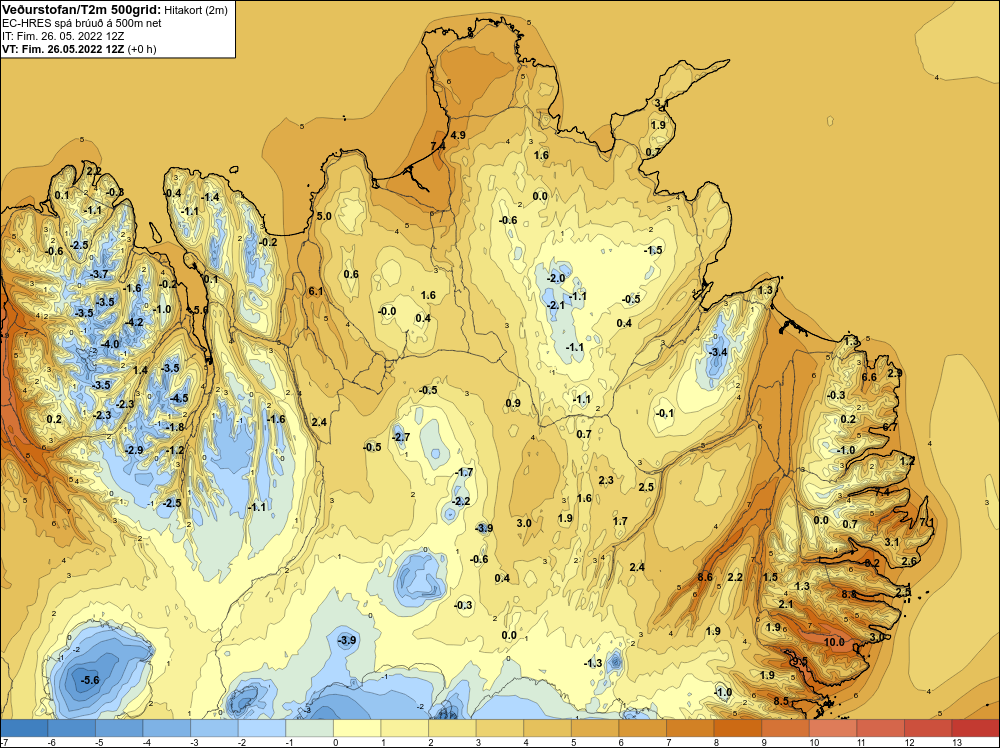Click the '6.1' temperature value
This screenshot has width=1000, height=748.
pyautogui.click(x=316, y=291)
